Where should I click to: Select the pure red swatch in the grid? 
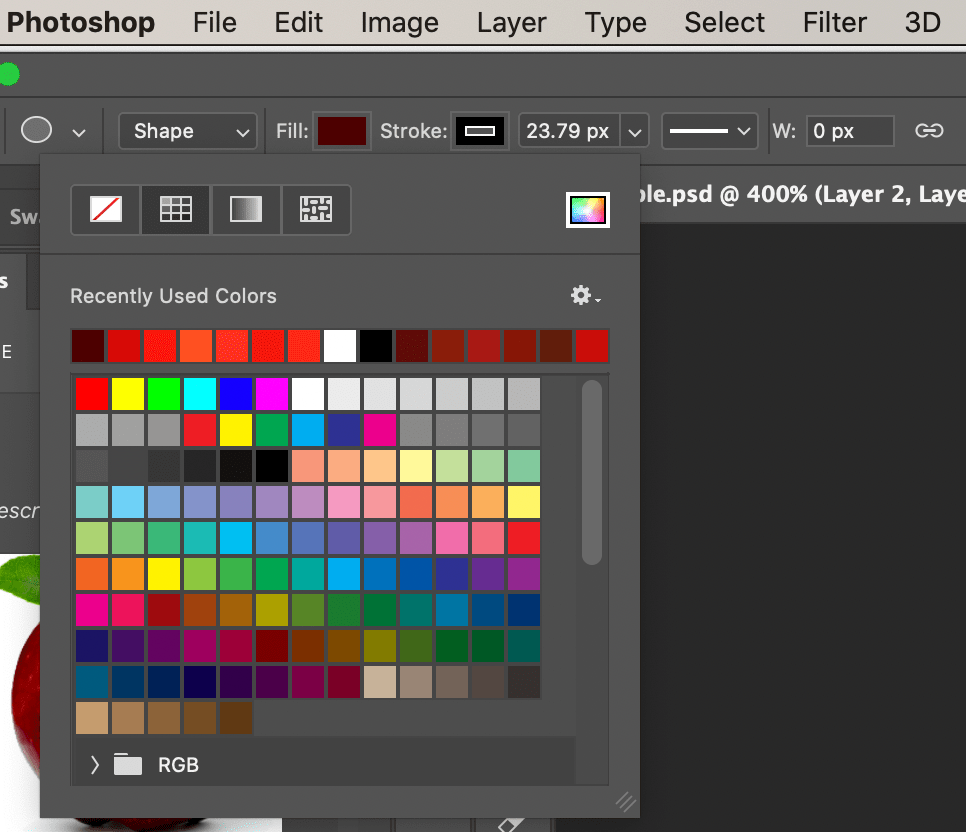tap(92, 394)
